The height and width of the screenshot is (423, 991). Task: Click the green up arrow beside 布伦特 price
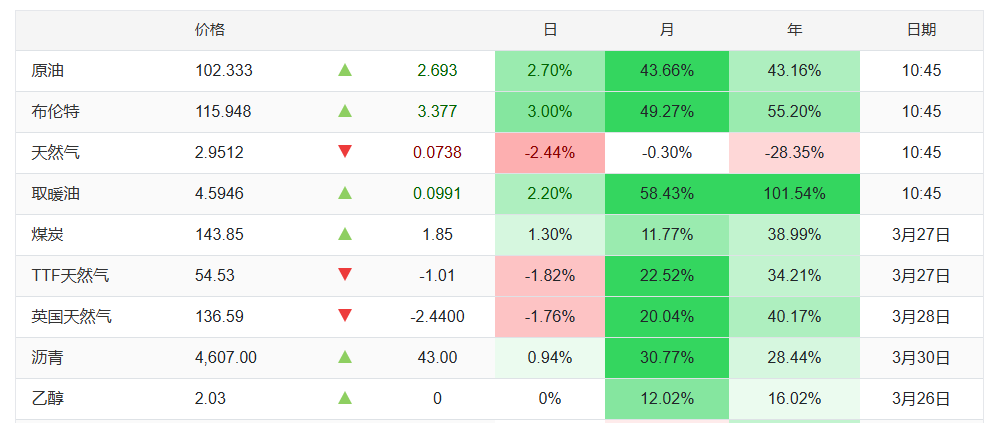coord(345,111)
